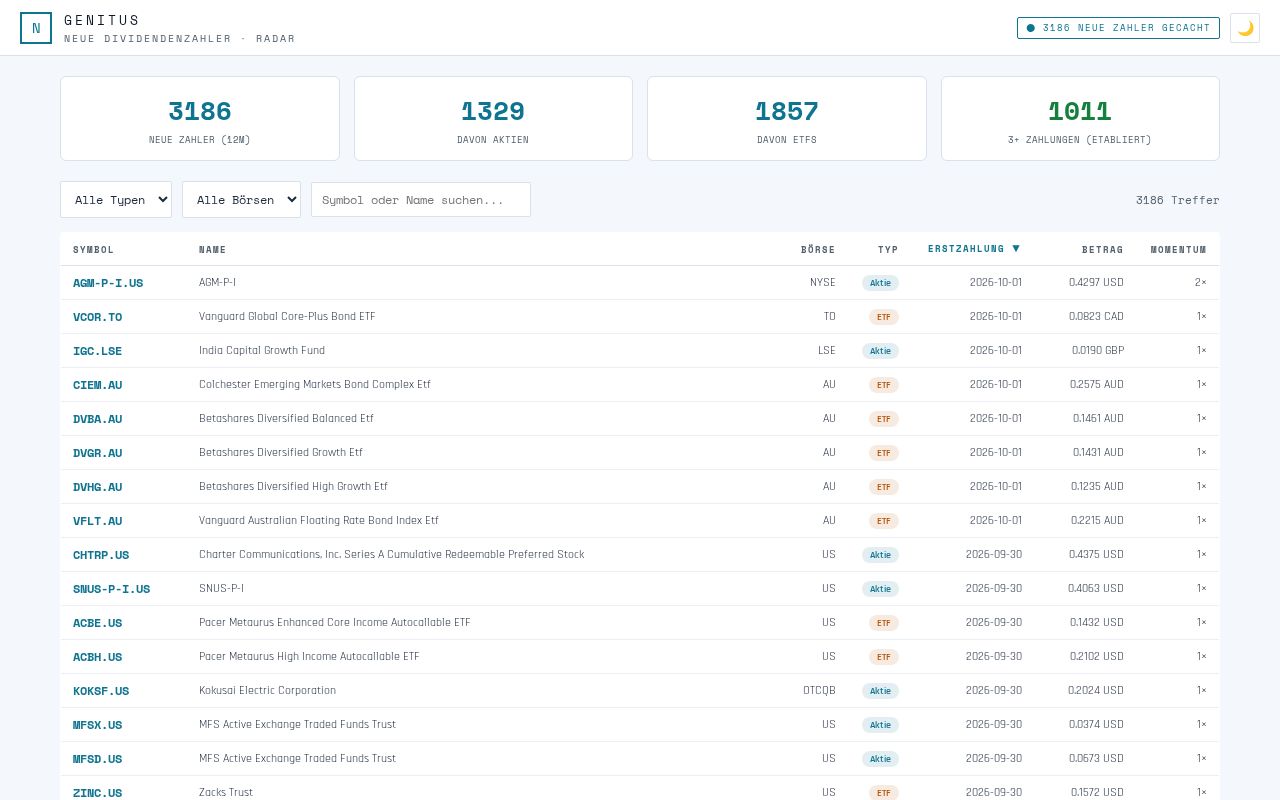
Task: Click the 1329 Davon Aktien stat card
Action: [x=493, y=118]
